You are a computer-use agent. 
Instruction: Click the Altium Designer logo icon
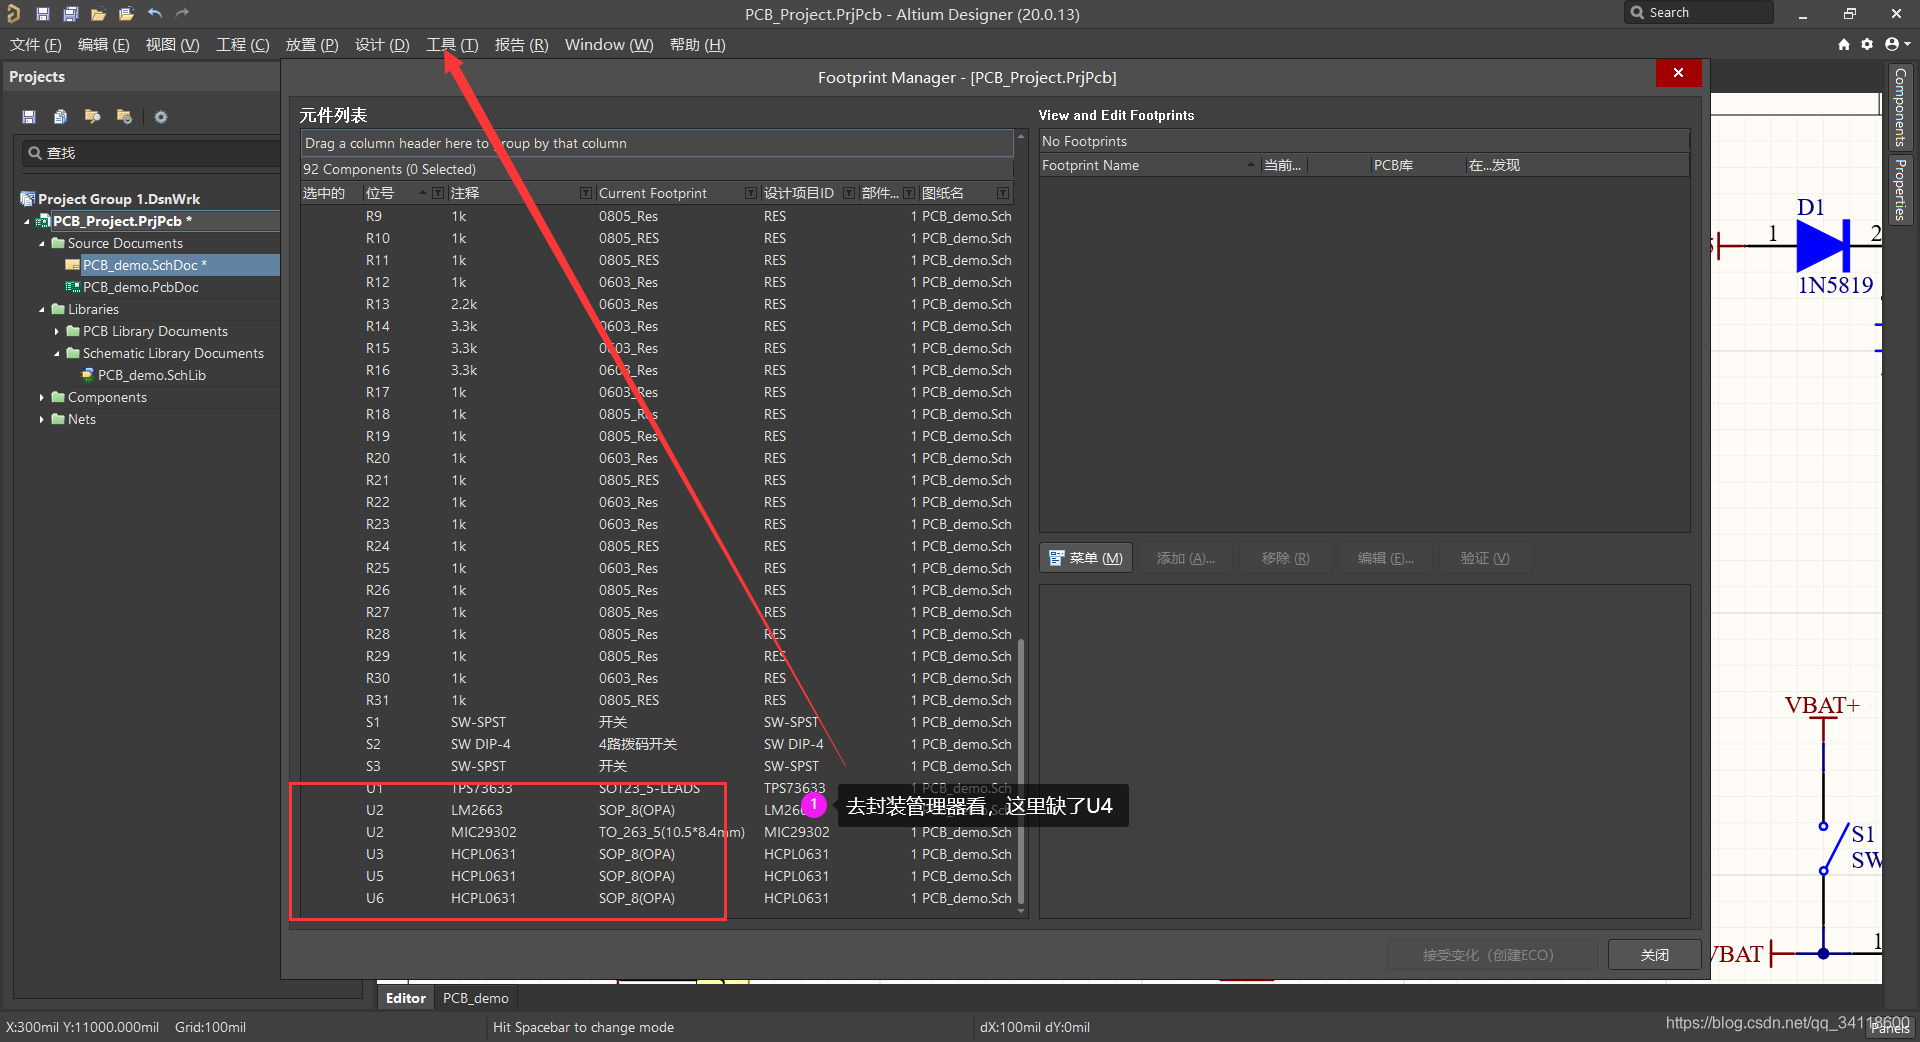point(13,13)
